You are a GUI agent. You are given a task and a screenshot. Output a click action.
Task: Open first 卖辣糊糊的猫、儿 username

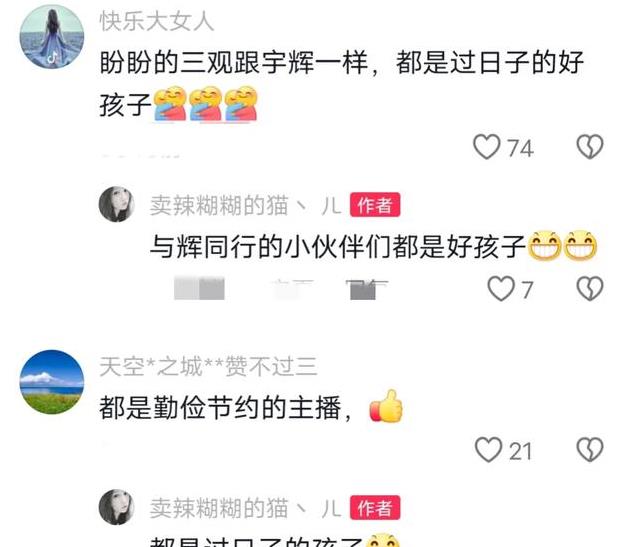(x=245, y=205)
